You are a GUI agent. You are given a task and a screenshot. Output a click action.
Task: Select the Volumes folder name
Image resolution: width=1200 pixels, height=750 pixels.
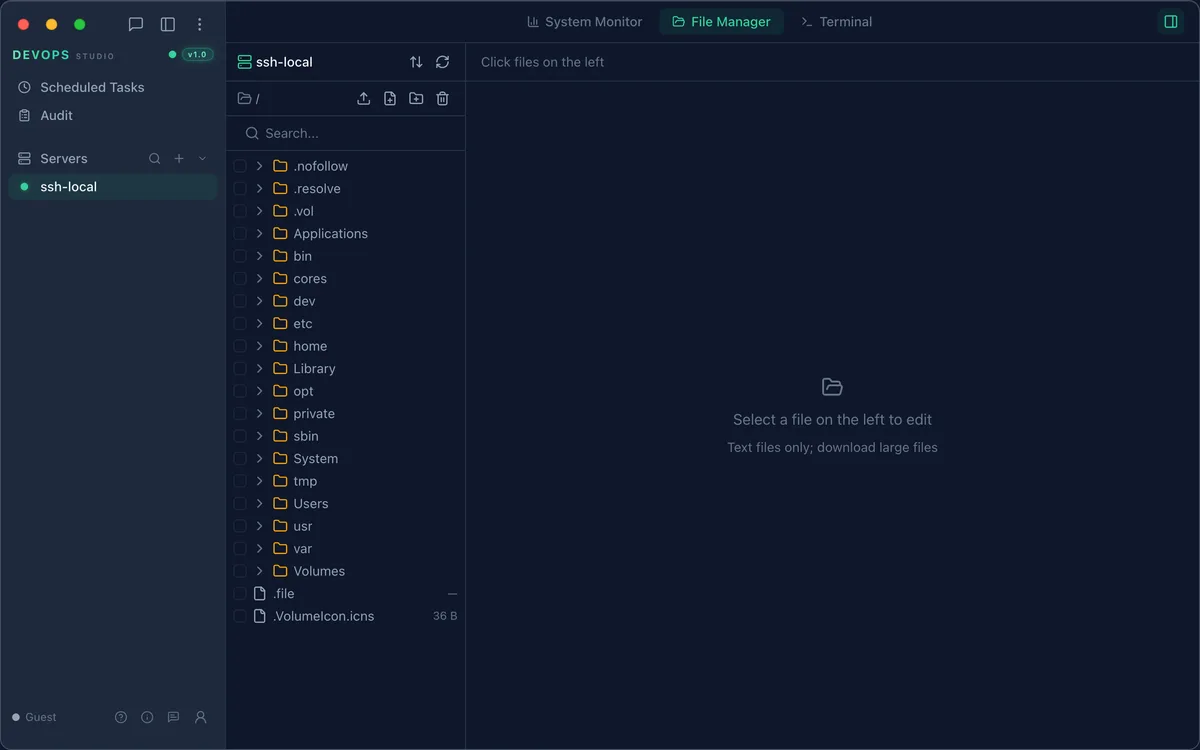pos(319,571)
